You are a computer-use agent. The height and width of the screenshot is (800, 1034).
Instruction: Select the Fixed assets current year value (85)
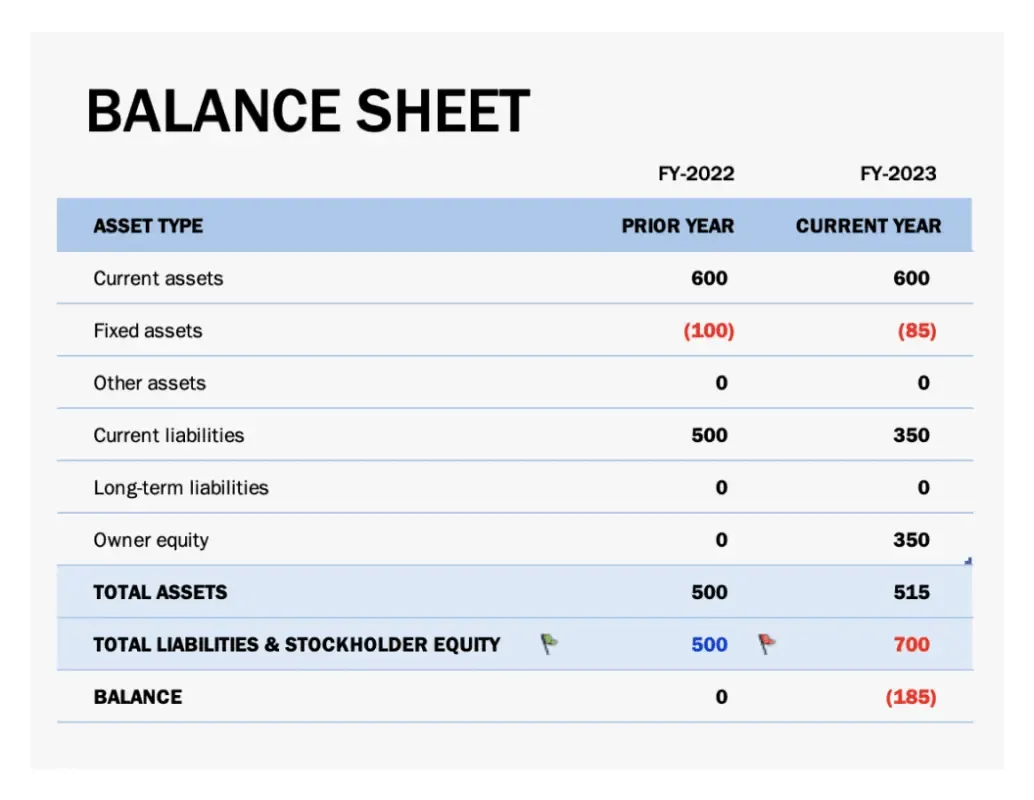click(917, 330)
